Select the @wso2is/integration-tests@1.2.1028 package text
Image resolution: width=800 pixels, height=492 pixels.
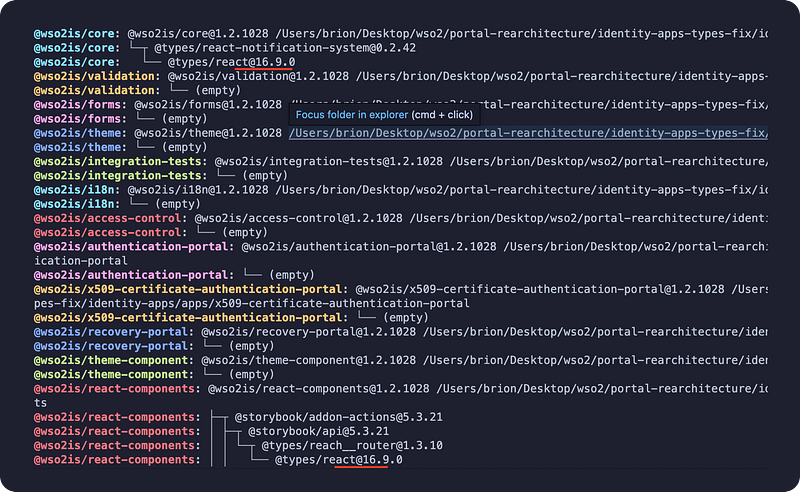pos(329,161)
